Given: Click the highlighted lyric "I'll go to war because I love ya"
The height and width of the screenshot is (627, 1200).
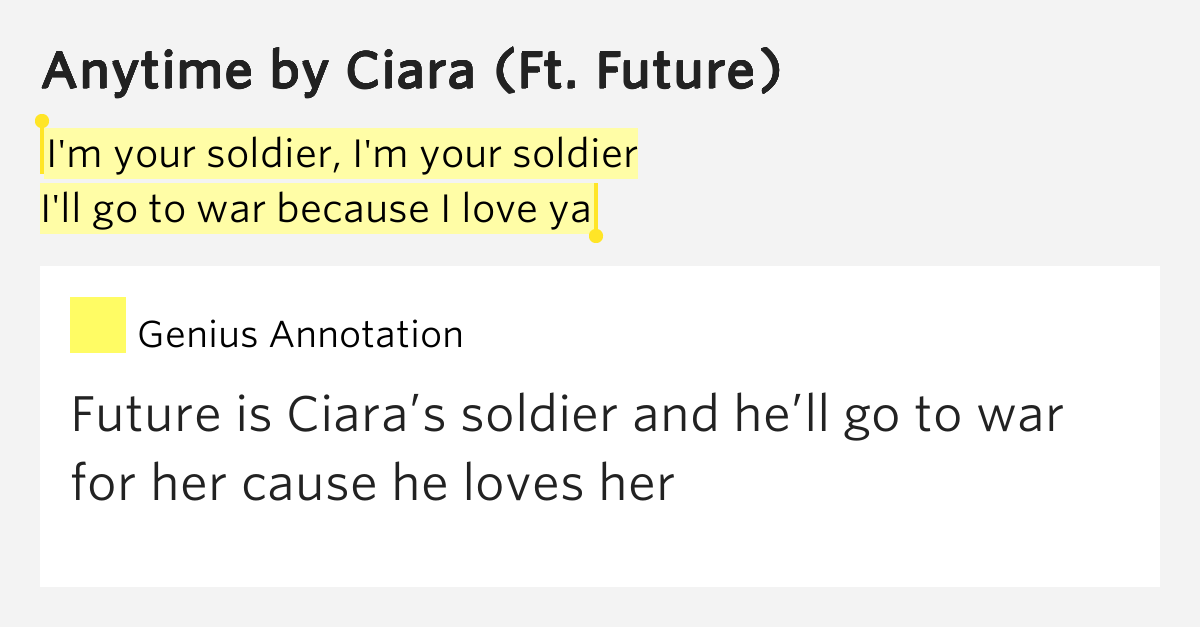Looking at the screenshot, I should point(316,209).
